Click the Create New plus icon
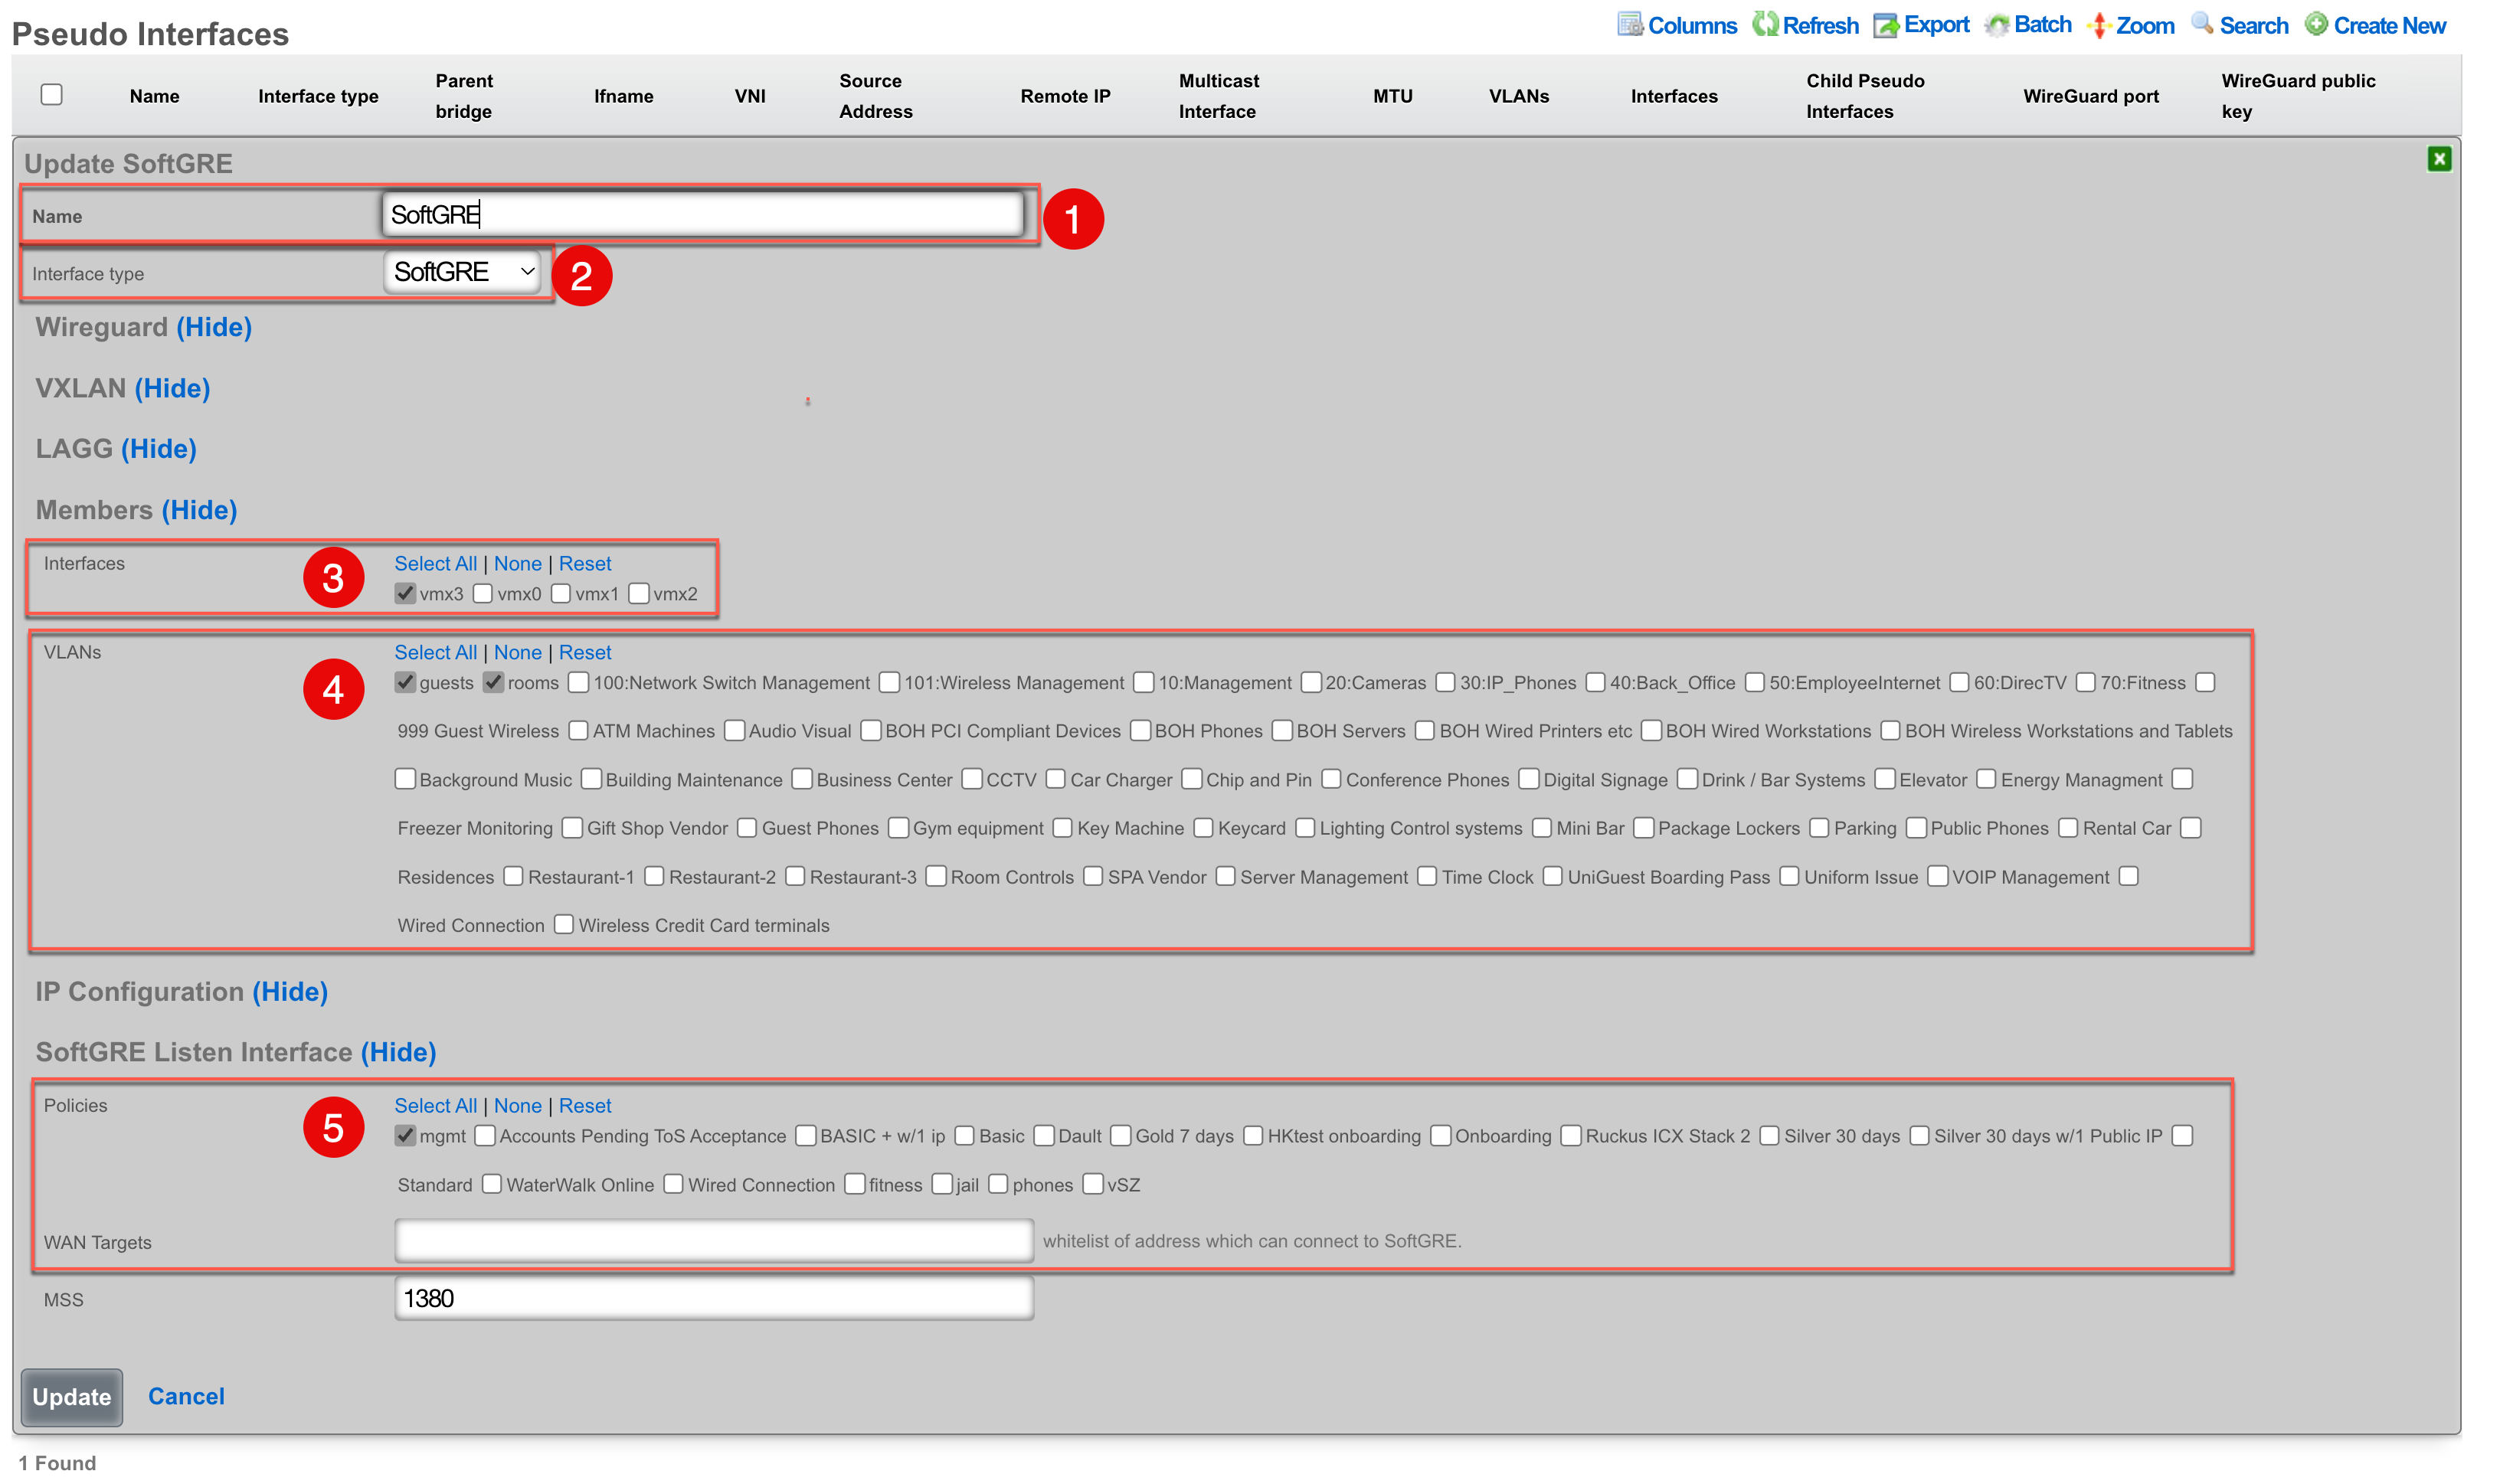2500x1484 pixels. click(2316, 24)
